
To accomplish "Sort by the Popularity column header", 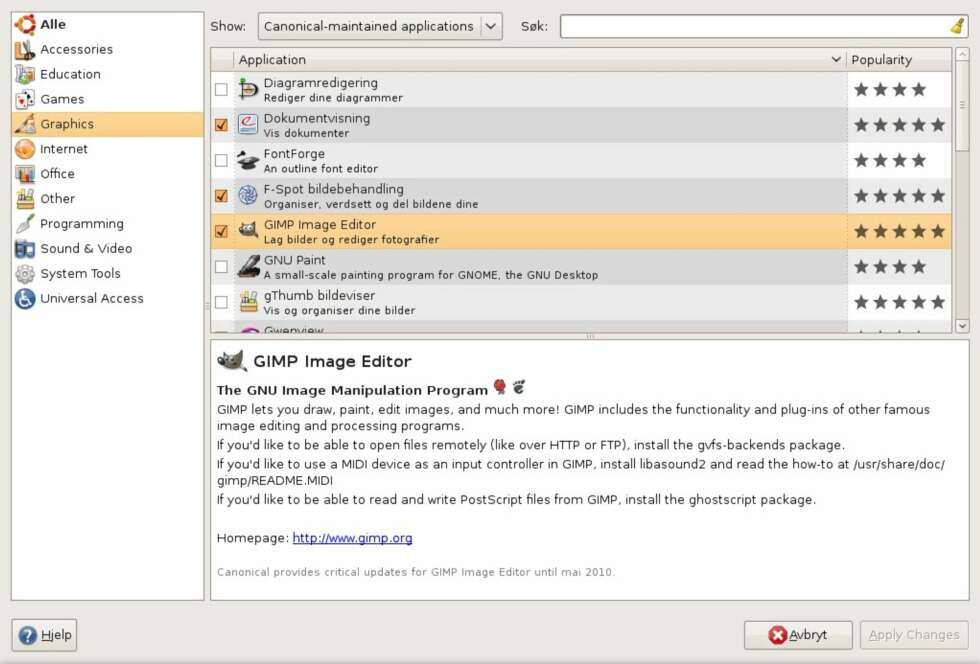I will click(899, 59).
